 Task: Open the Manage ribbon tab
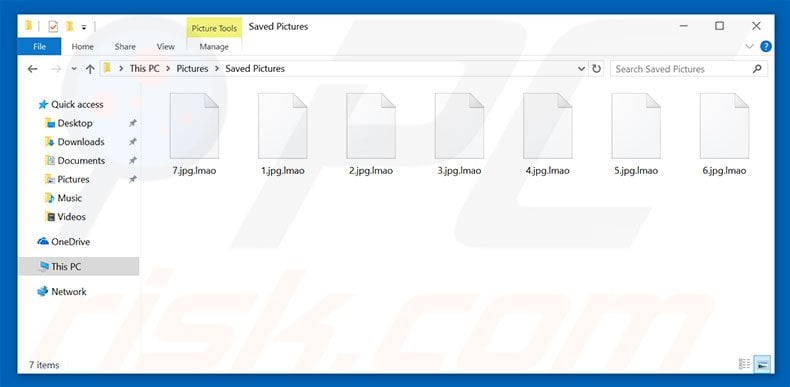[214, 46]
